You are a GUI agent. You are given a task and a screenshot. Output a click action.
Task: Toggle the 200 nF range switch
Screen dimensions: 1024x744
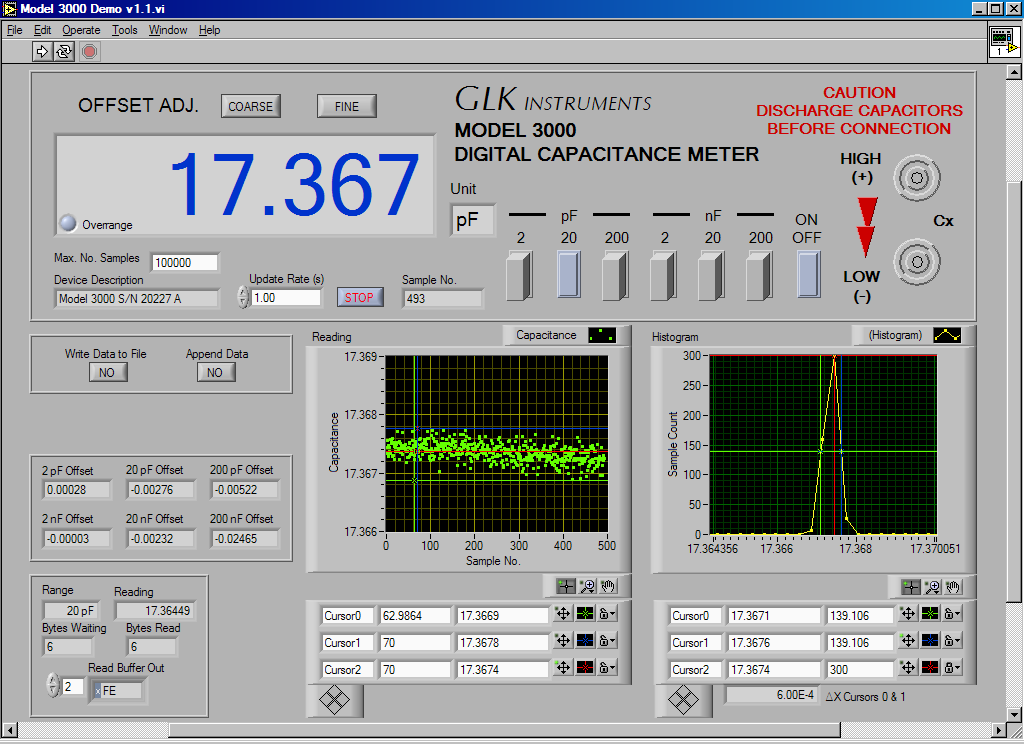[760, 275]
